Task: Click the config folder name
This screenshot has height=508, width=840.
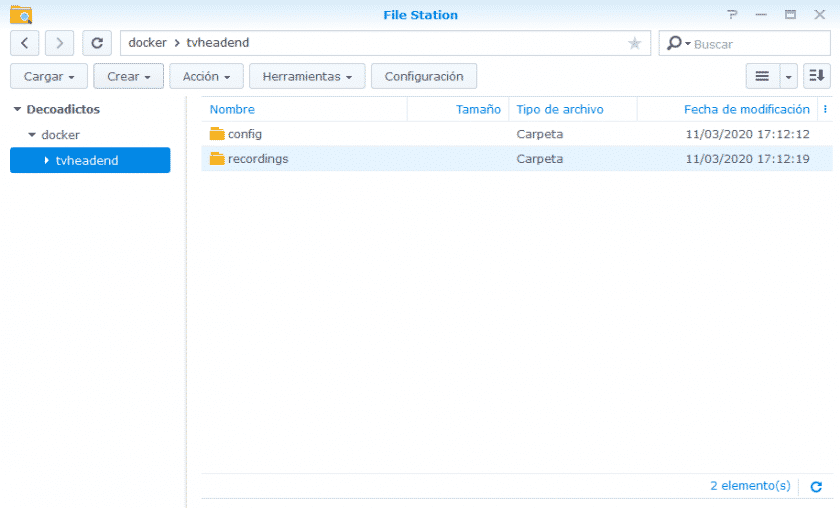Action: point(245,134)
